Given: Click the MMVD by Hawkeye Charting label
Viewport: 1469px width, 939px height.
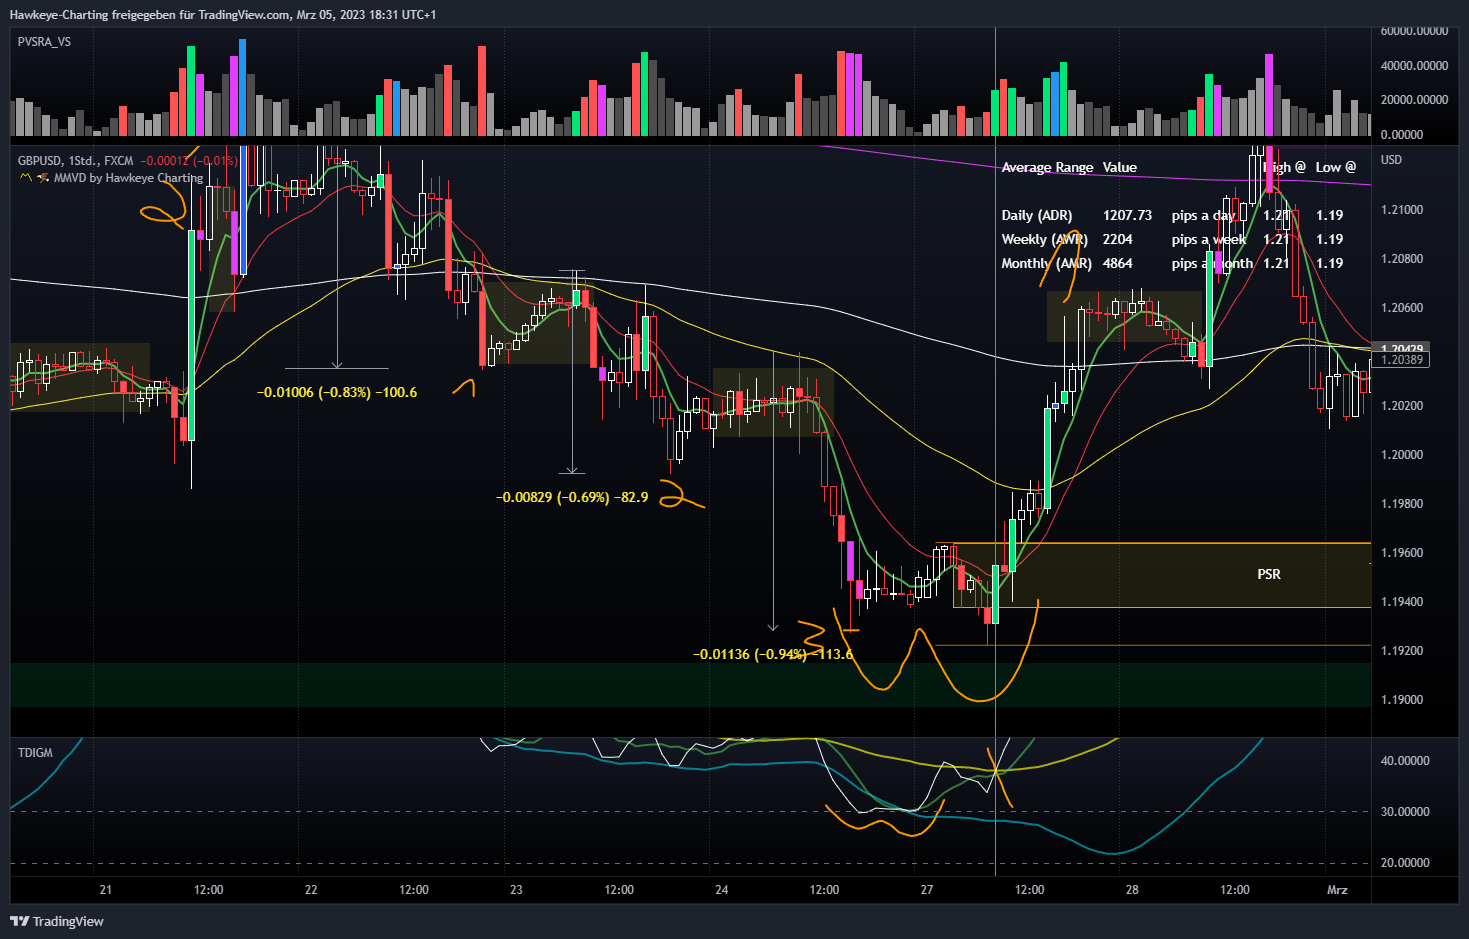Looking at the screenshot, I should (128, 178).
